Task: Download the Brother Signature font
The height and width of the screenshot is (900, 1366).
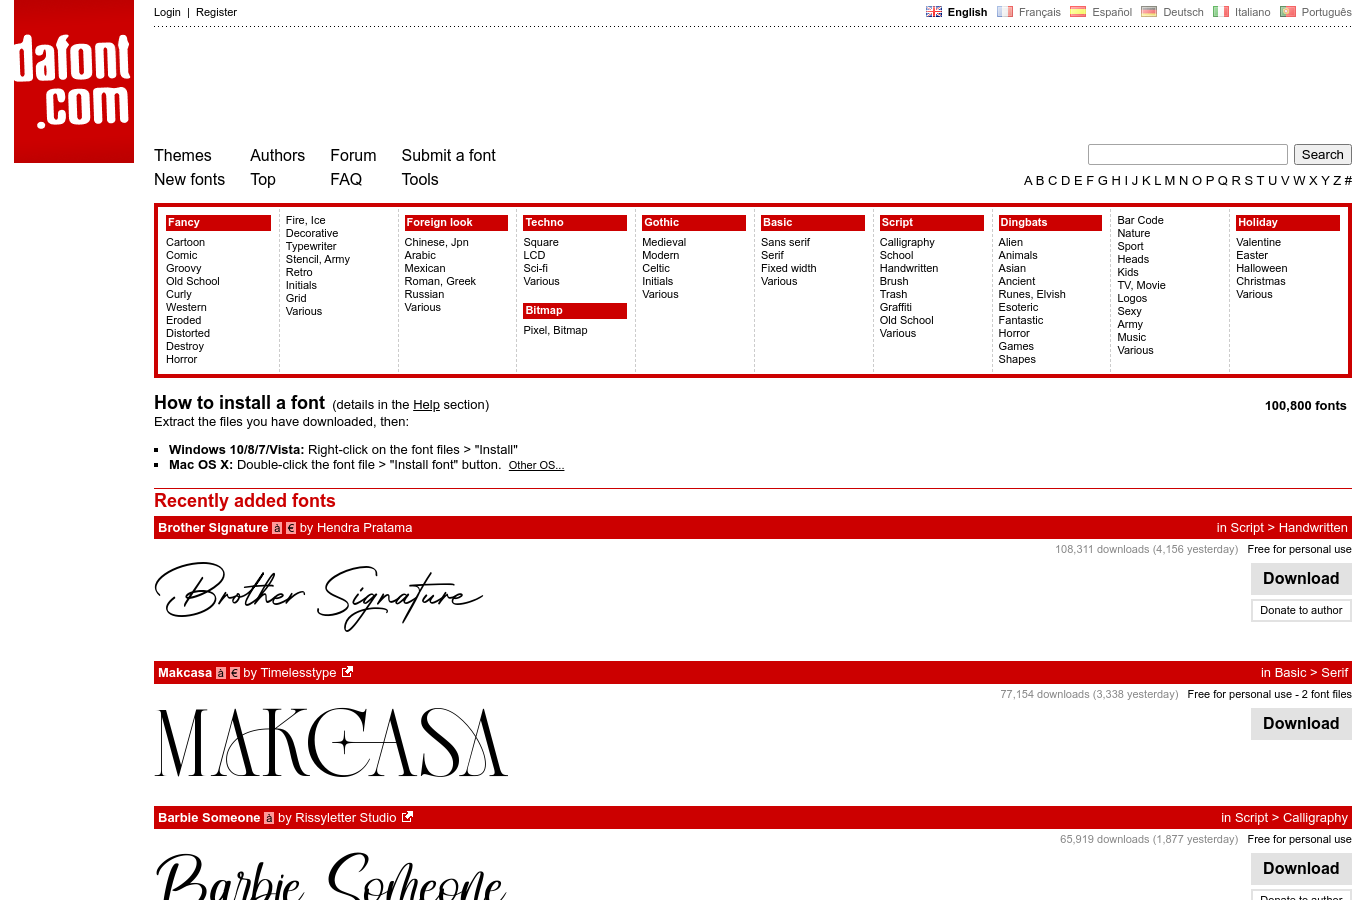Action: pos(1301,579)
